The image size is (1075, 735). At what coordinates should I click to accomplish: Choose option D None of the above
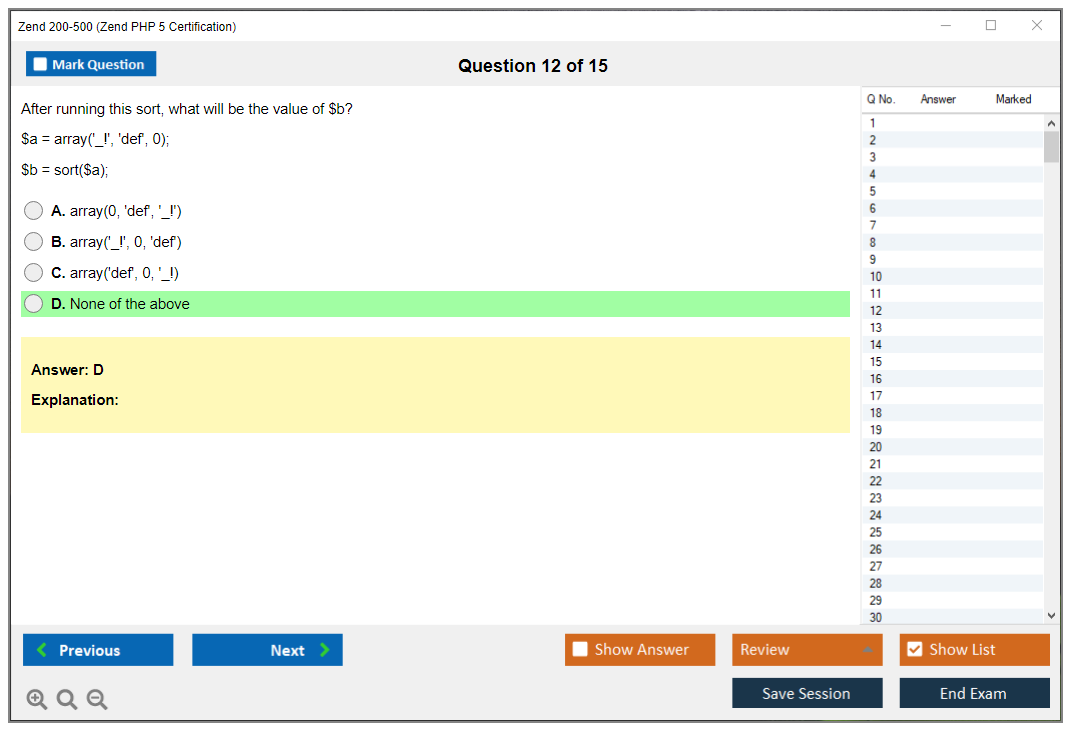34,304
